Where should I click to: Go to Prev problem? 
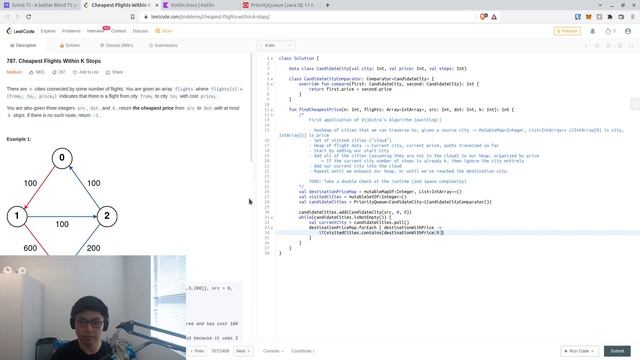(x=197, y=351)
